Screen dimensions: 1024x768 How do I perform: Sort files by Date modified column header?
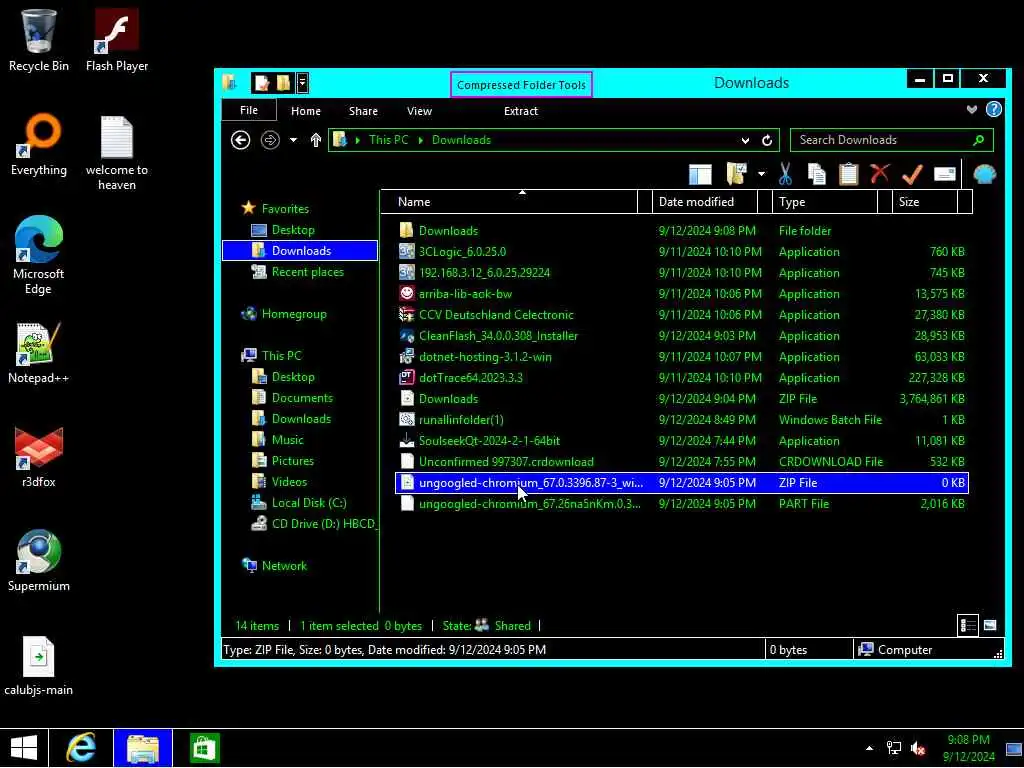point(705,202)
